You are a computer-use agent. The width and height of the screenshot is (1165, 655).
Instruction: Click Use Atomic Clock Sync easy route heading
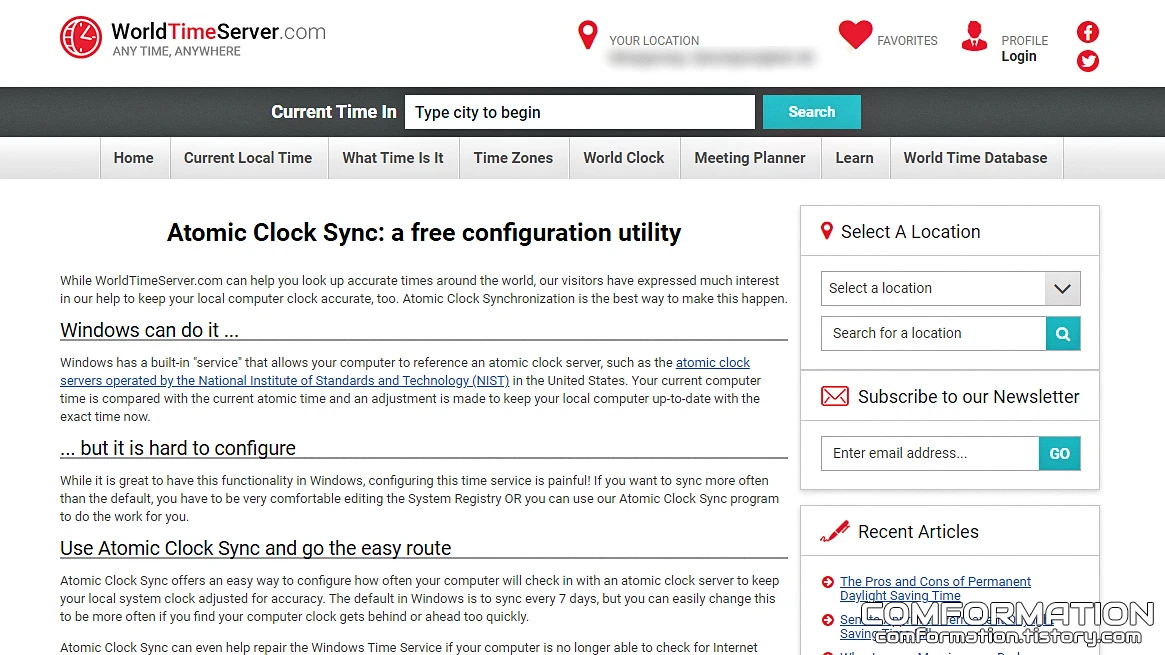256,548
